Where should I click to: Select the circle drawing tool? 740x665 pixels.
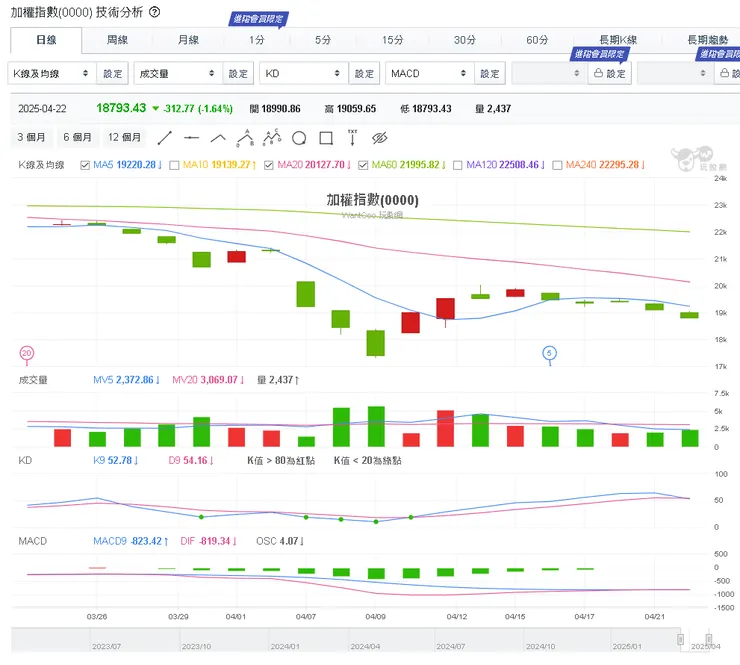(299, 138)
